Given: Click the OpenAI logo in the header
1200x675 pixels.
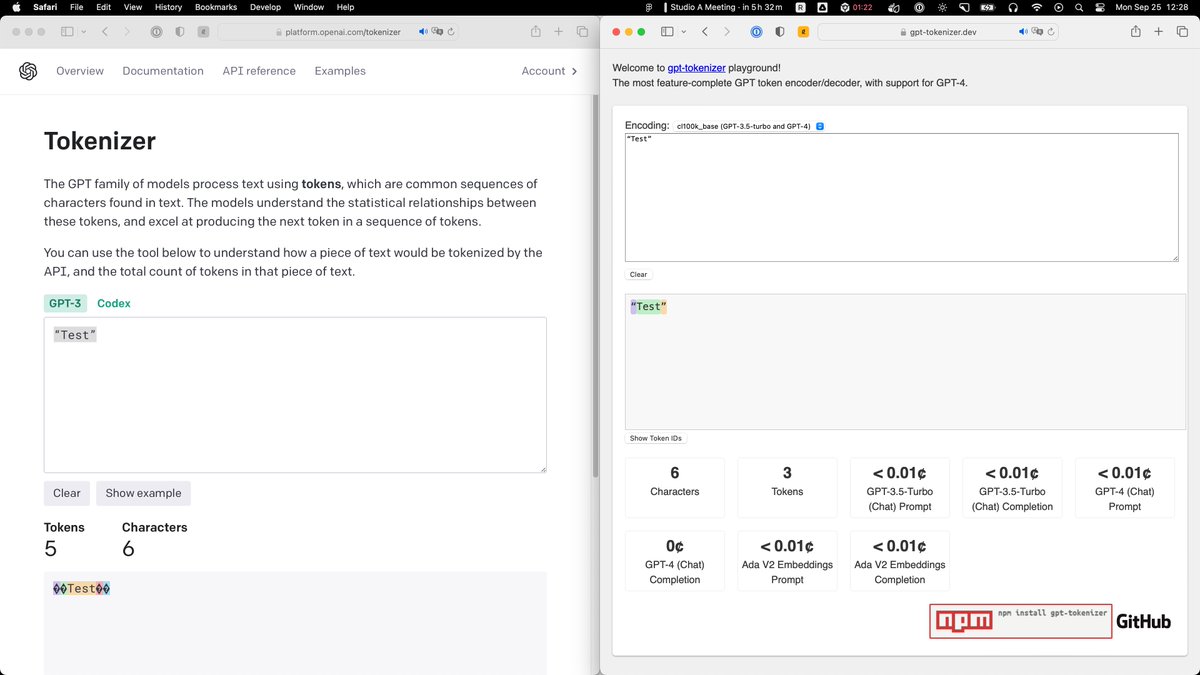Looking at the screenshot, I should coord(28,71).
